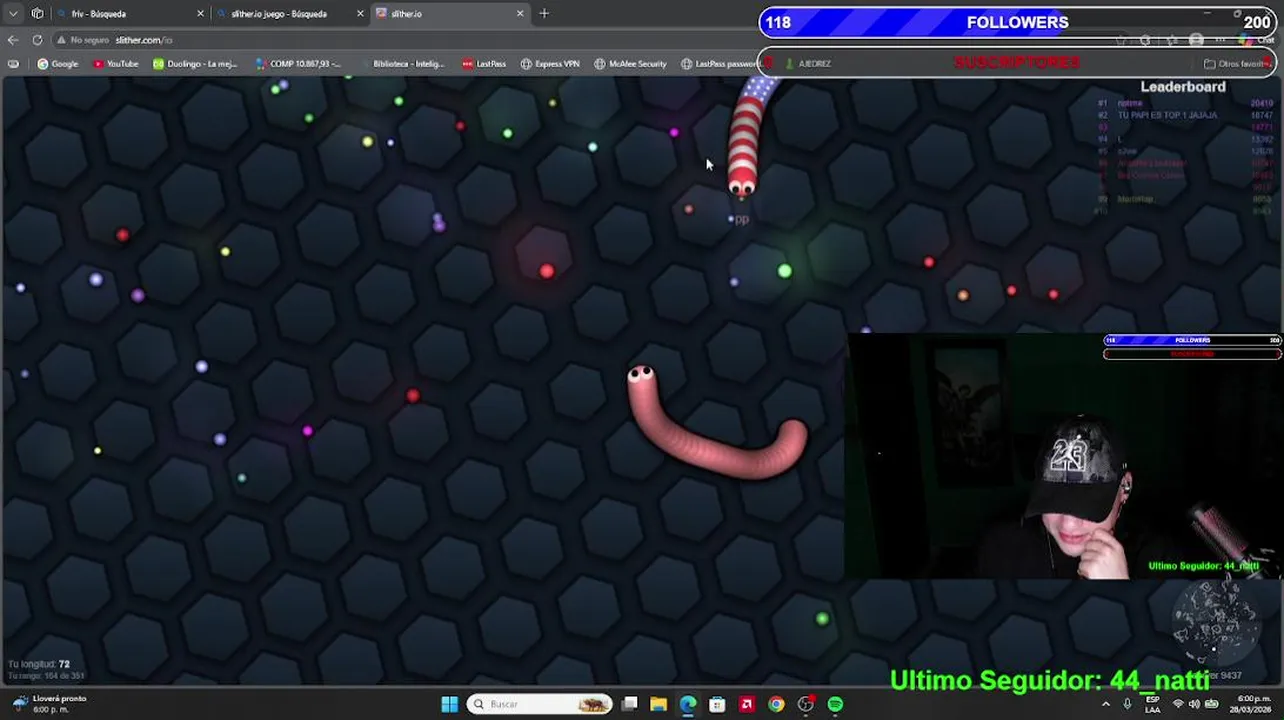This screenshot has width=1284, height=720.
Task: Click the bookmarks bar icon left of Google
Action: point(13,64)
